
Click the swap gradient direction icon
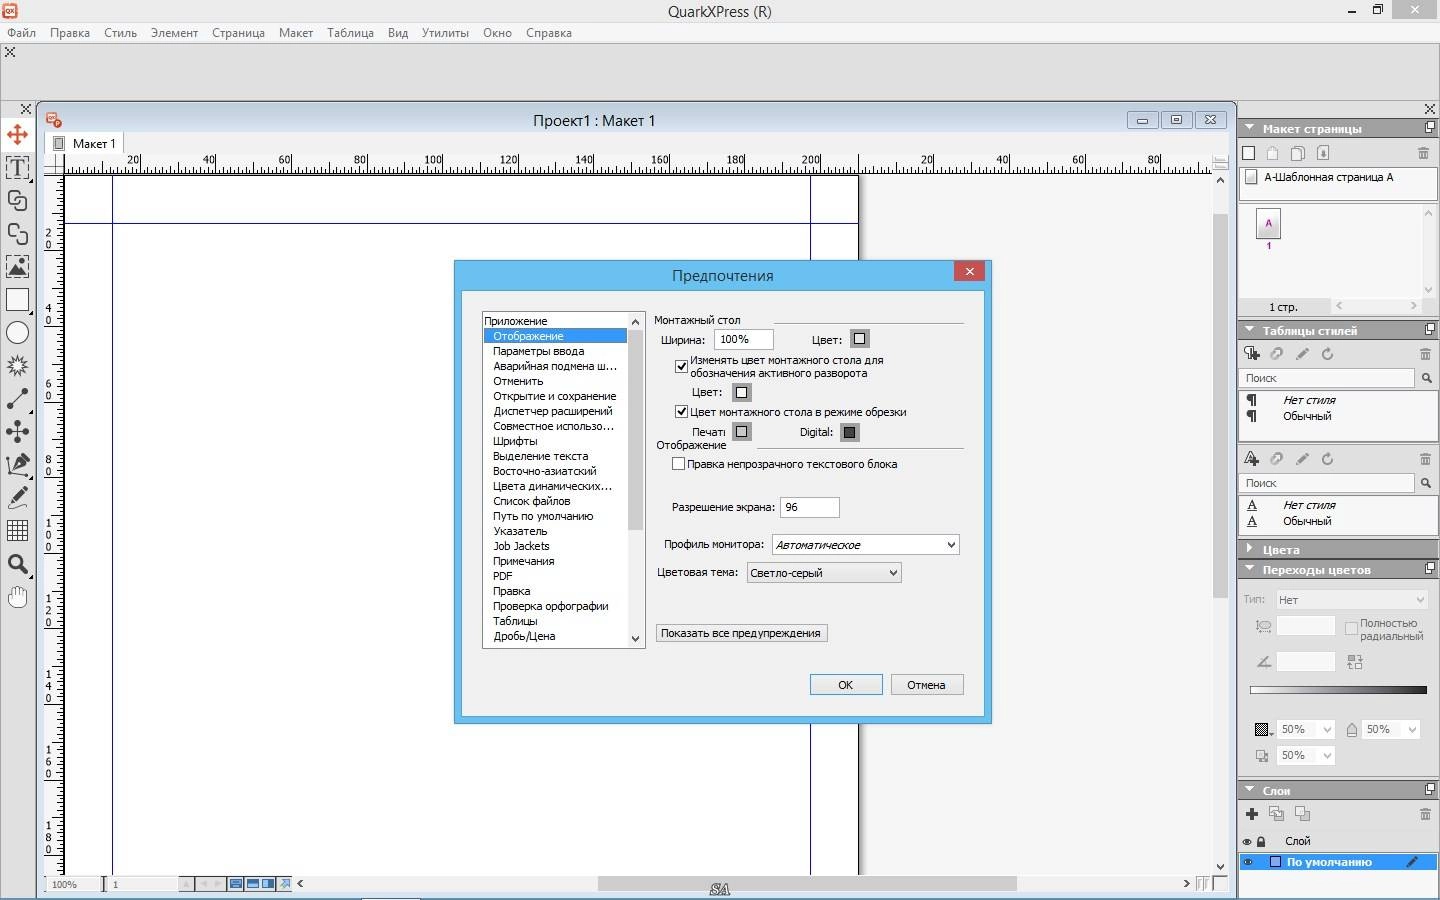1355,662
